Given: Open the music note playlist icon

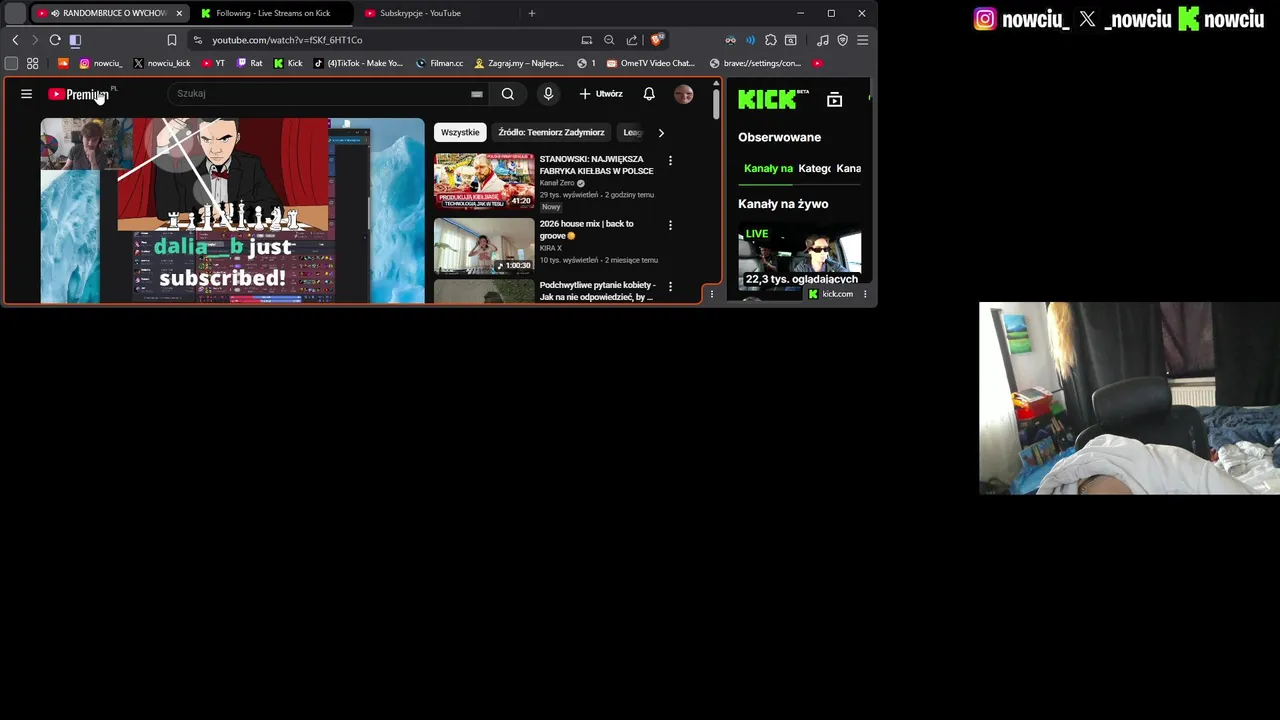Looking at the screenshot, I should pyautogui.click(x=823, y=40).
